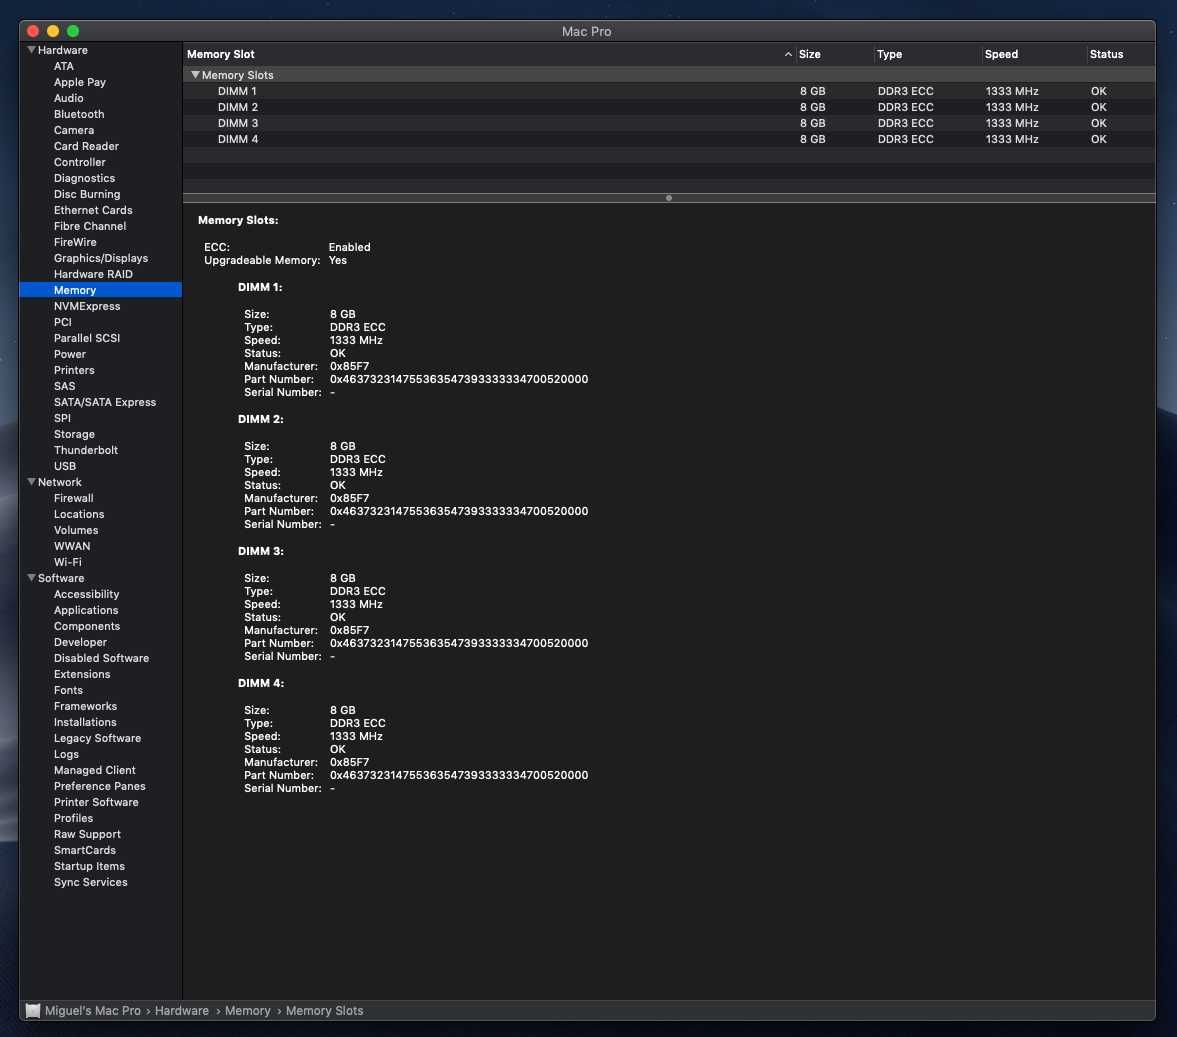Show Card Reader information

pos(86,146)
